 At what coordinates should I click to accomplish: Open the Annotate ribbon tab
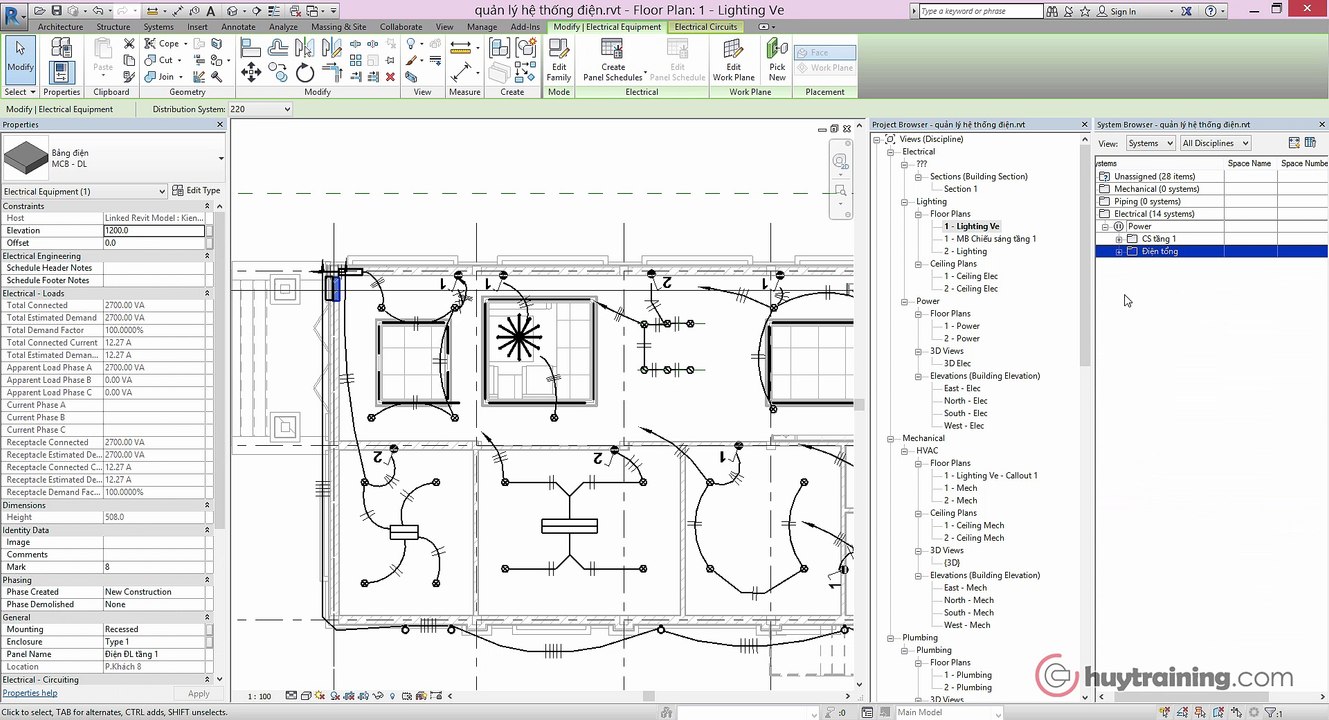pyautogui.click(x=238, y=27)
